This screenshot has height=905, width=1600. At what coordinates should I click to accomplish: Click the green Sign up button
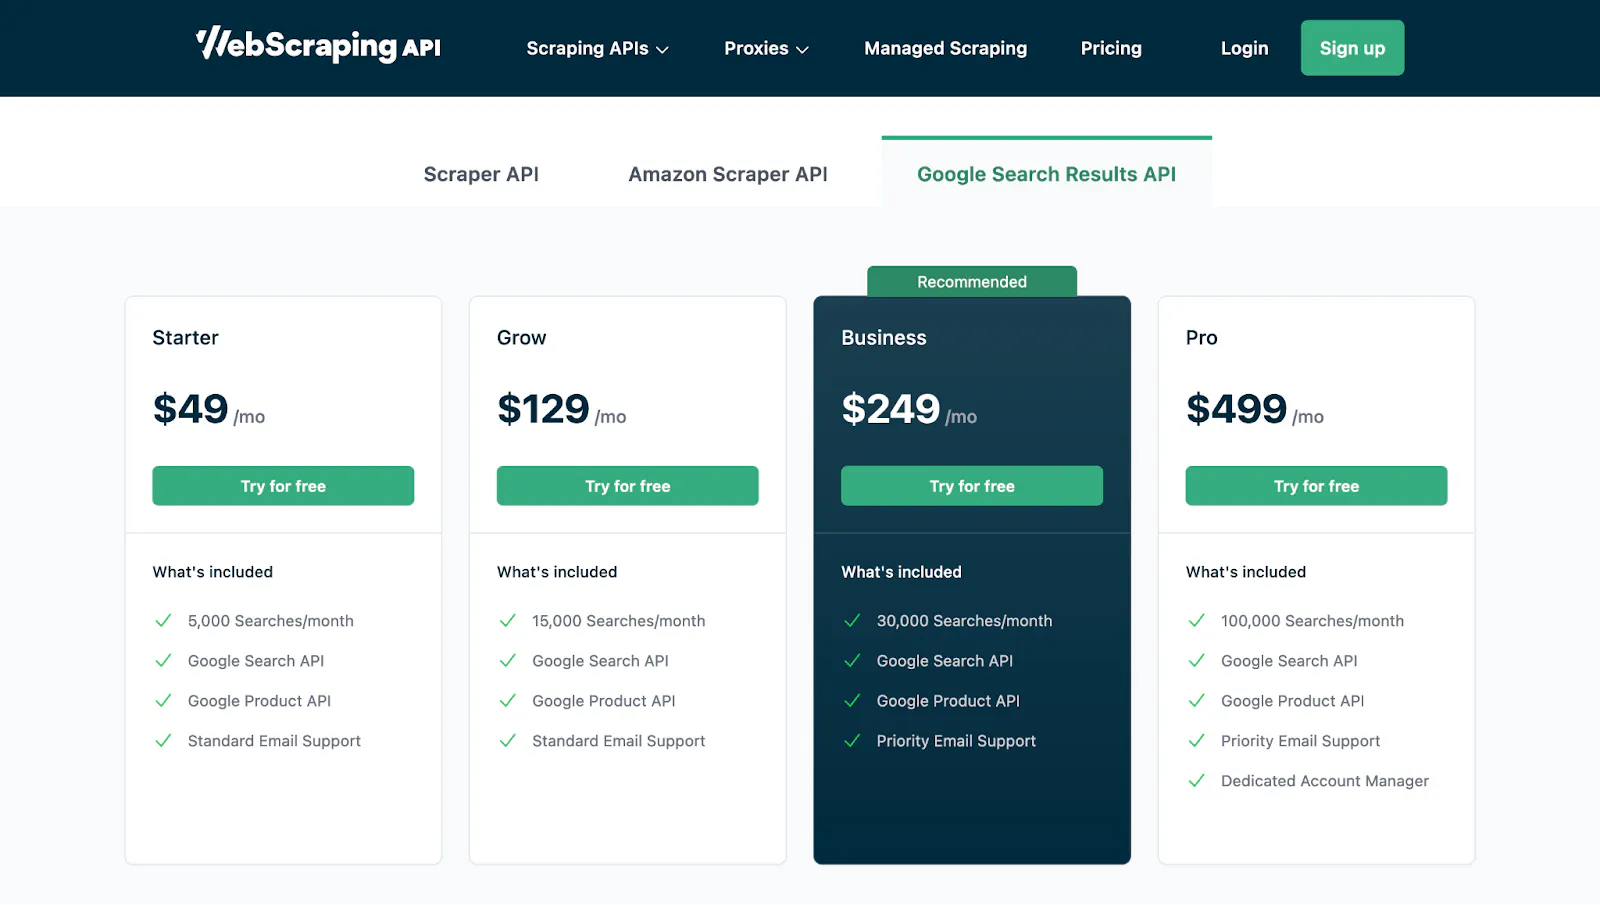pyautogui.click(x=1352, y=48)
